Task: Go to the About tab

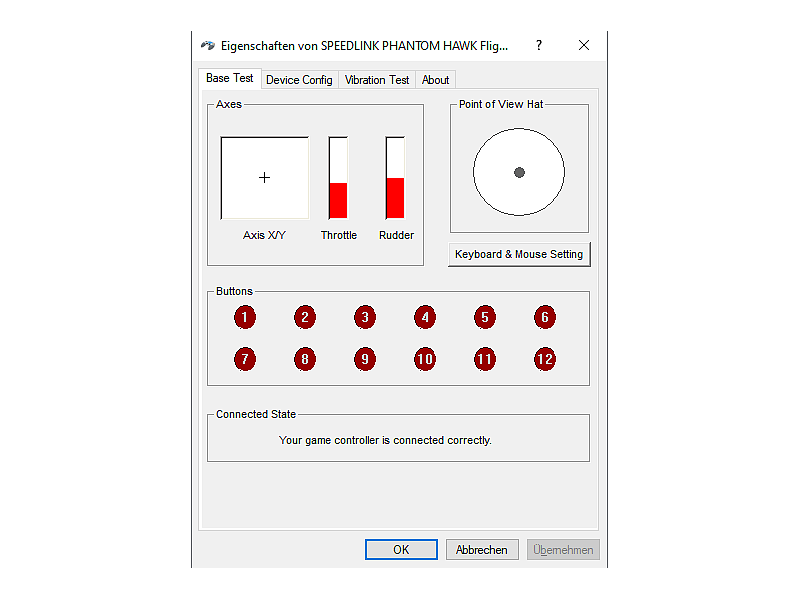Action: (435, 80)
